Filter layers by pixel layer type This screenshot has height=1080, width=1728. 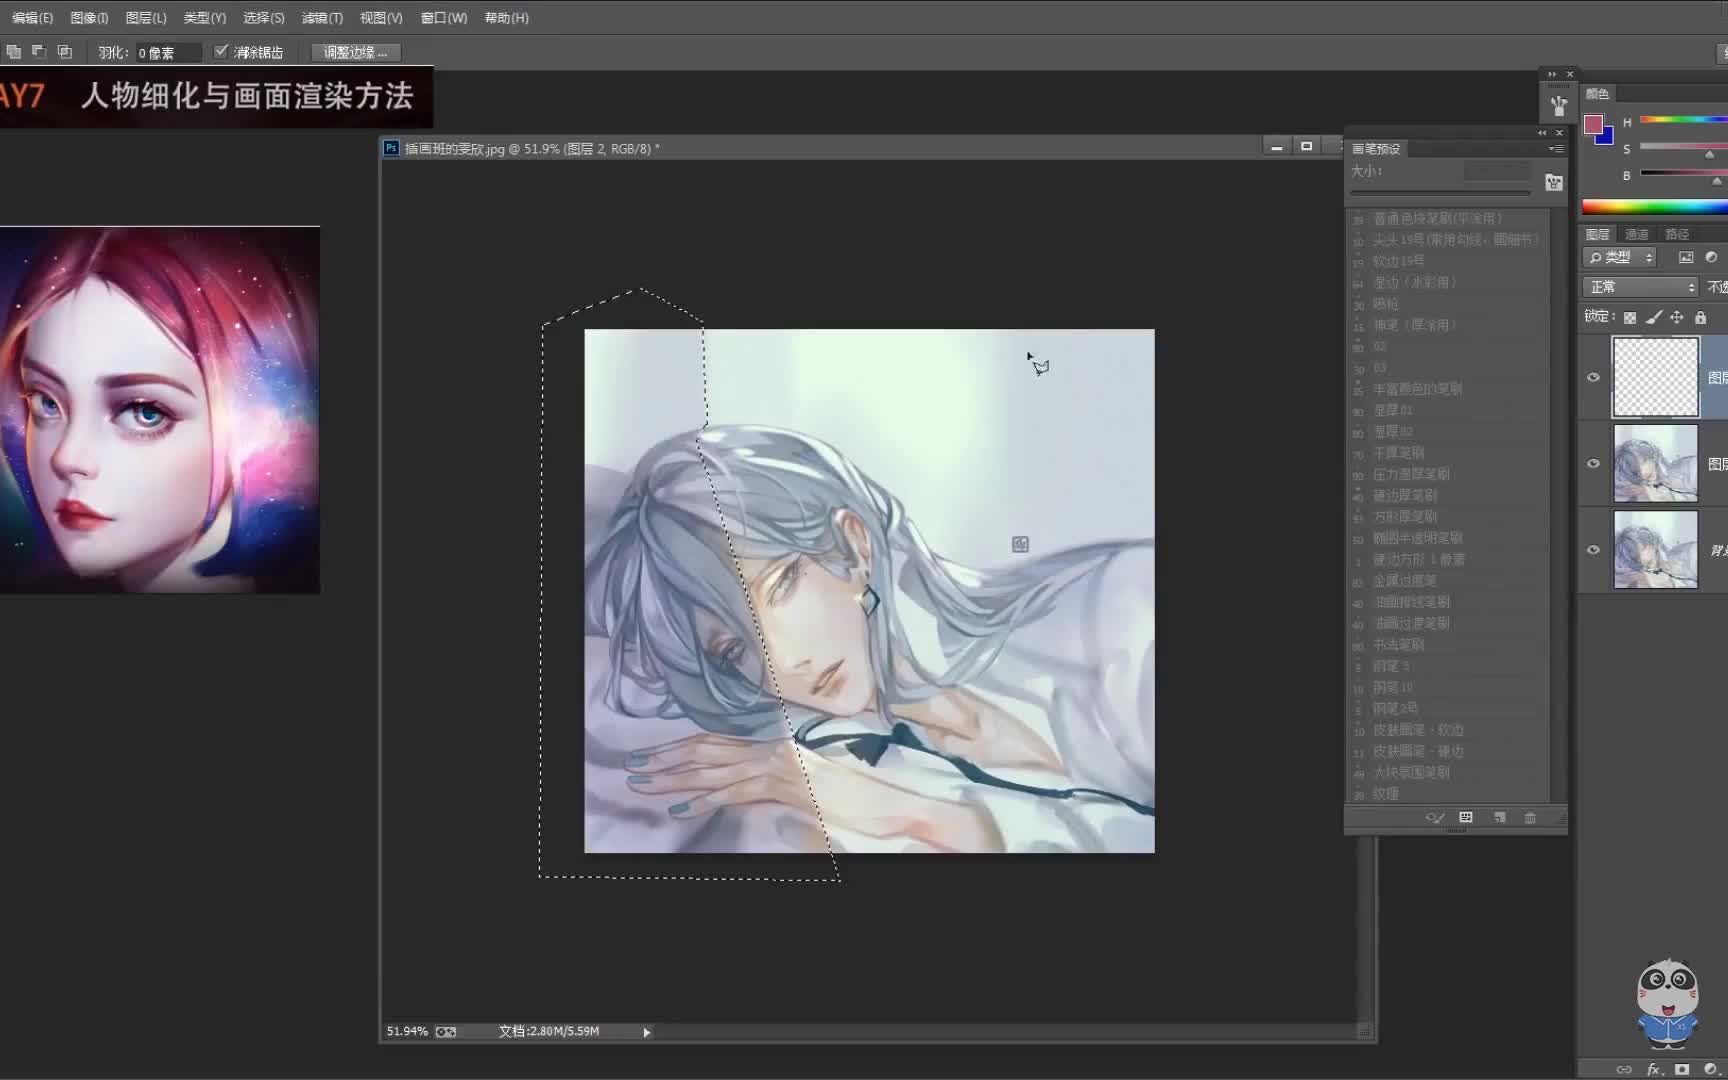(1686, 257)
